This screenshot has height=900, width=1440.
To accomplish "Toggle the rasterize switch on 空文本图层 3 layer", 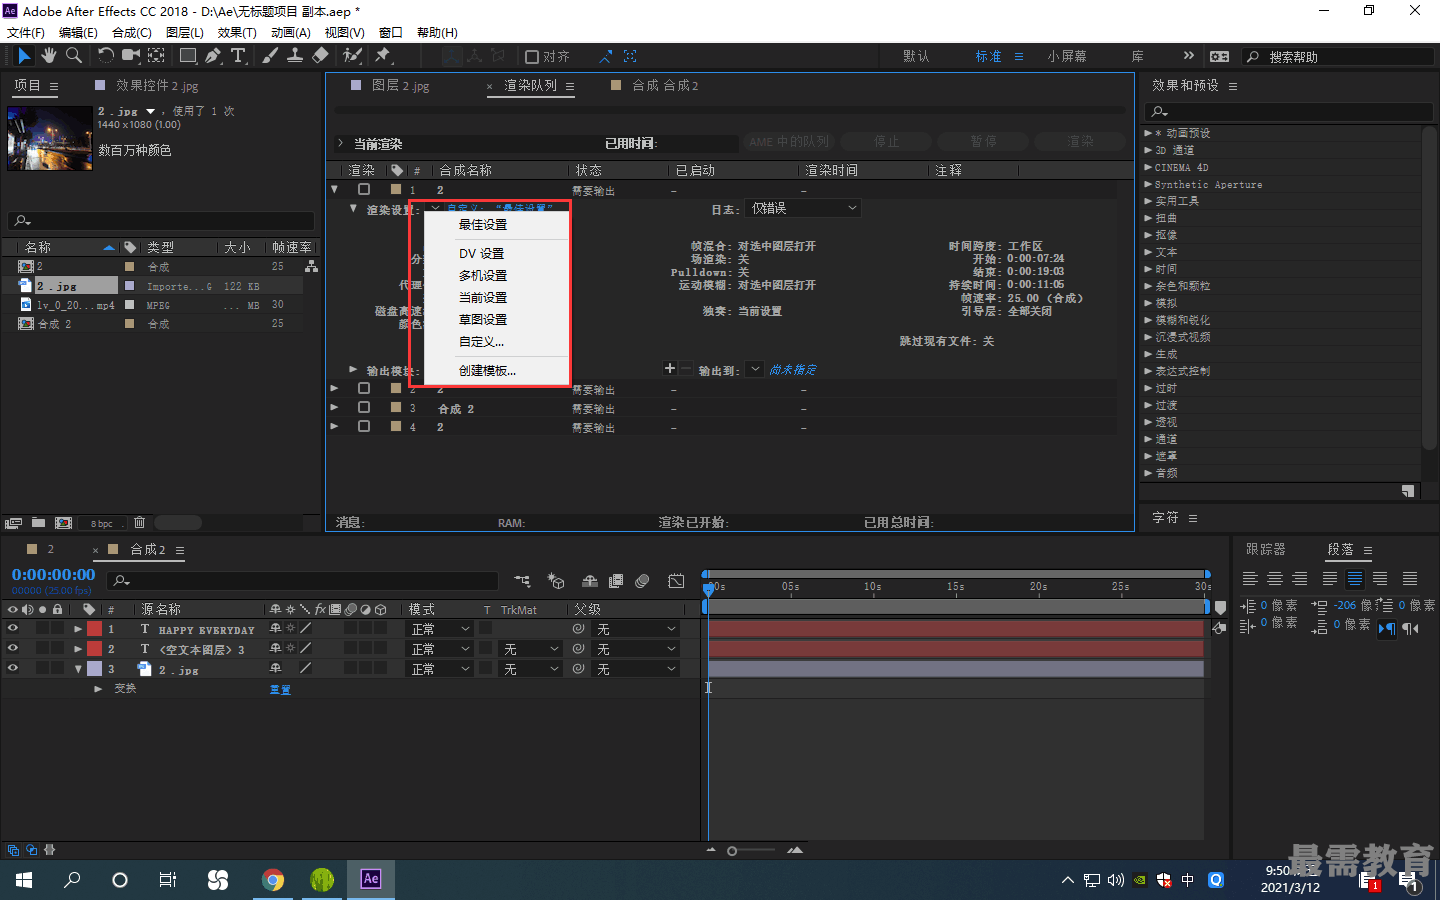I will (290, 649).
